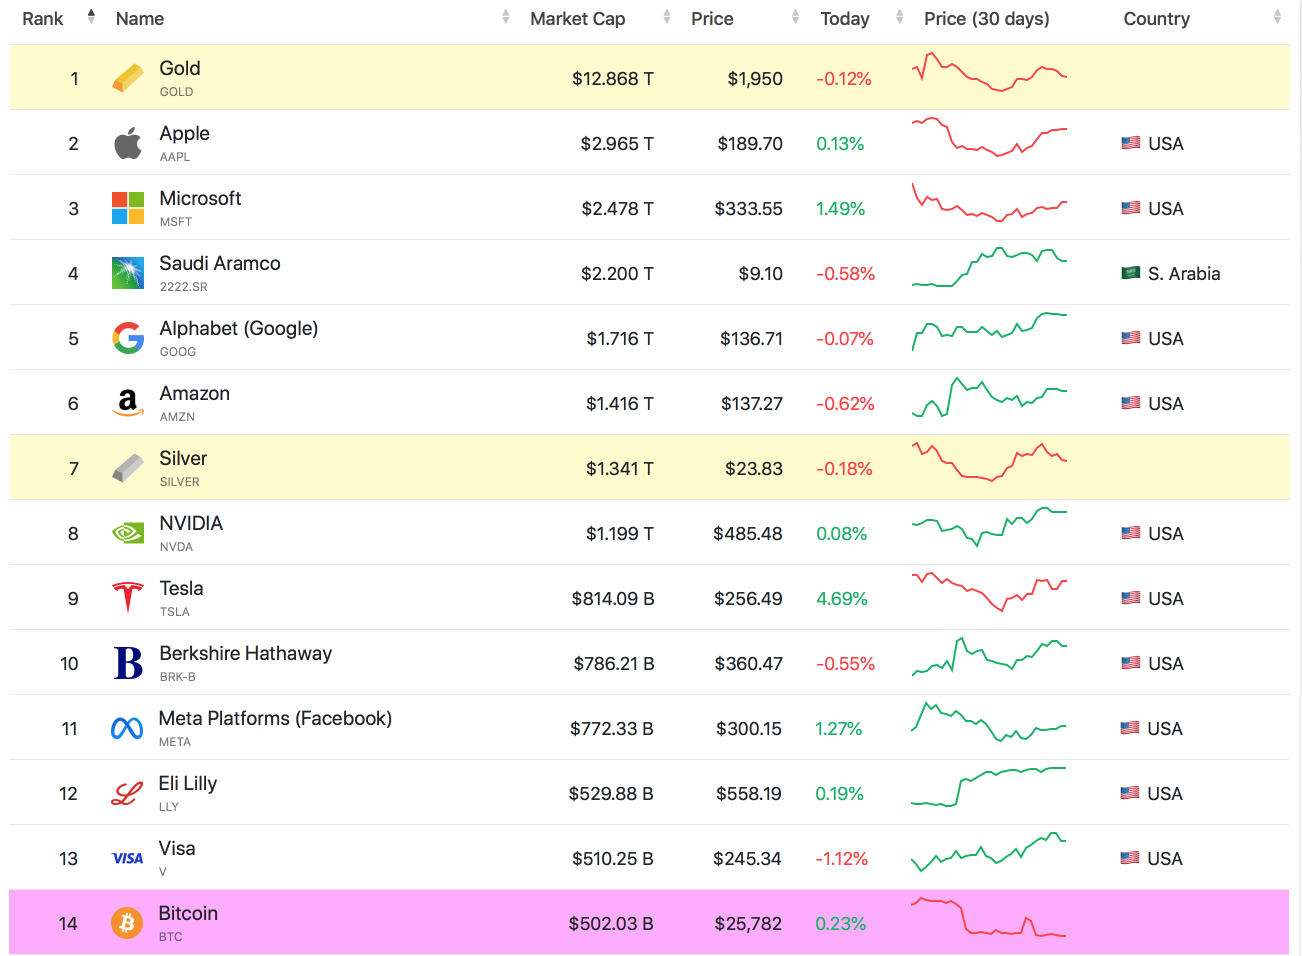Click the Saudi Aramco logo
Viewport: 1302px width, 956px height.
(128, 273)
